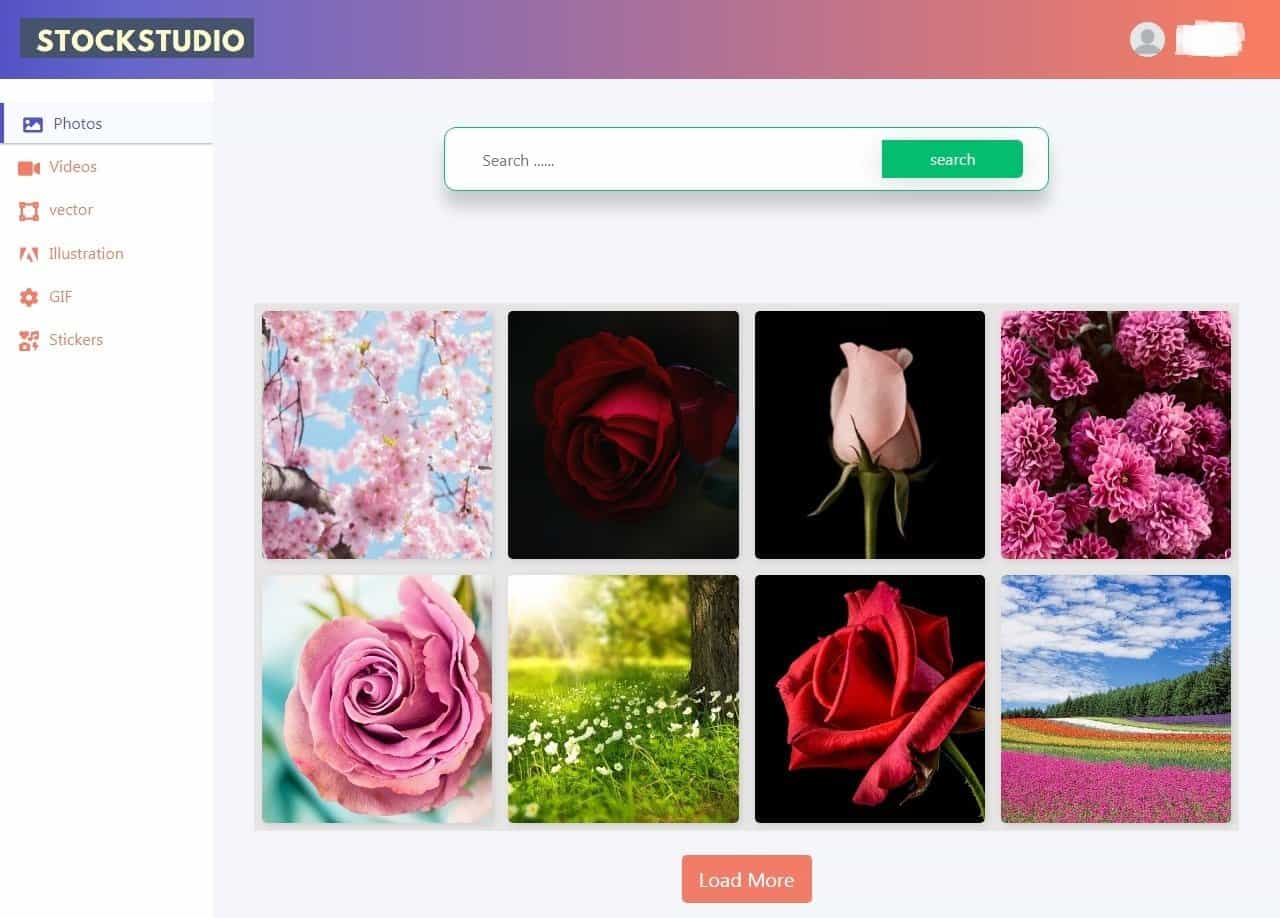
Task: Open the user profile avatar icon
Action: click(x=1147, y=39)
